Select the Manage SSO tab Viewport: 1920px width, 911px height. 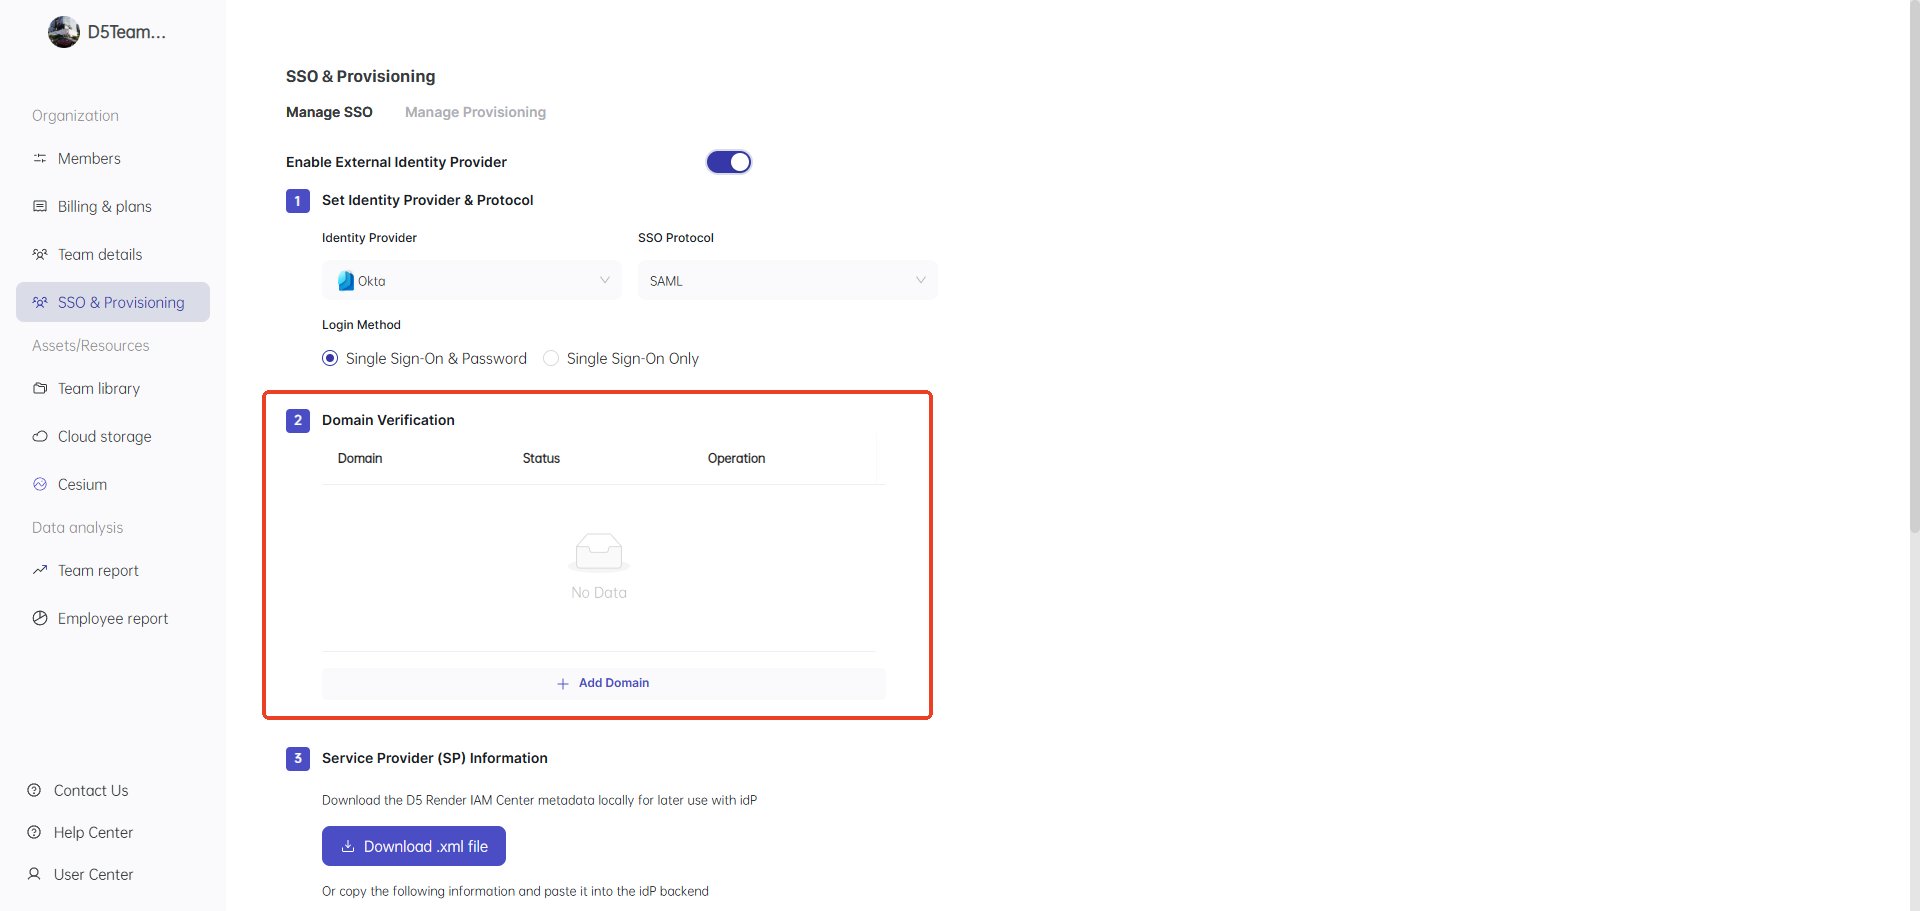click(329, 113)
